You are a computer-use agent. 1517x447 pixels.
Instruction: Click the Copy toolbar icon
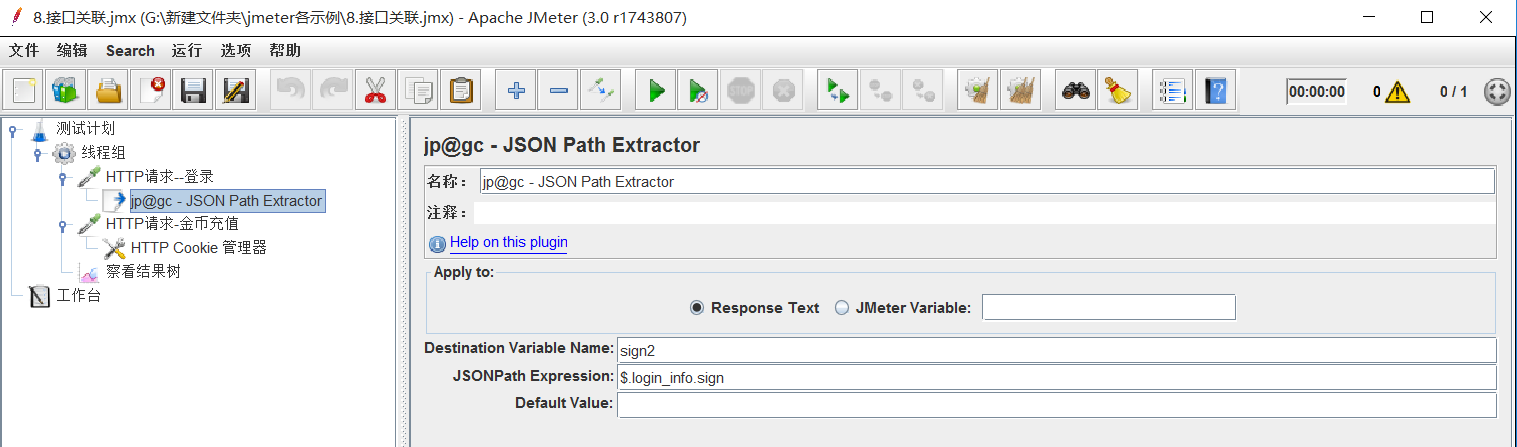point(417,91)
